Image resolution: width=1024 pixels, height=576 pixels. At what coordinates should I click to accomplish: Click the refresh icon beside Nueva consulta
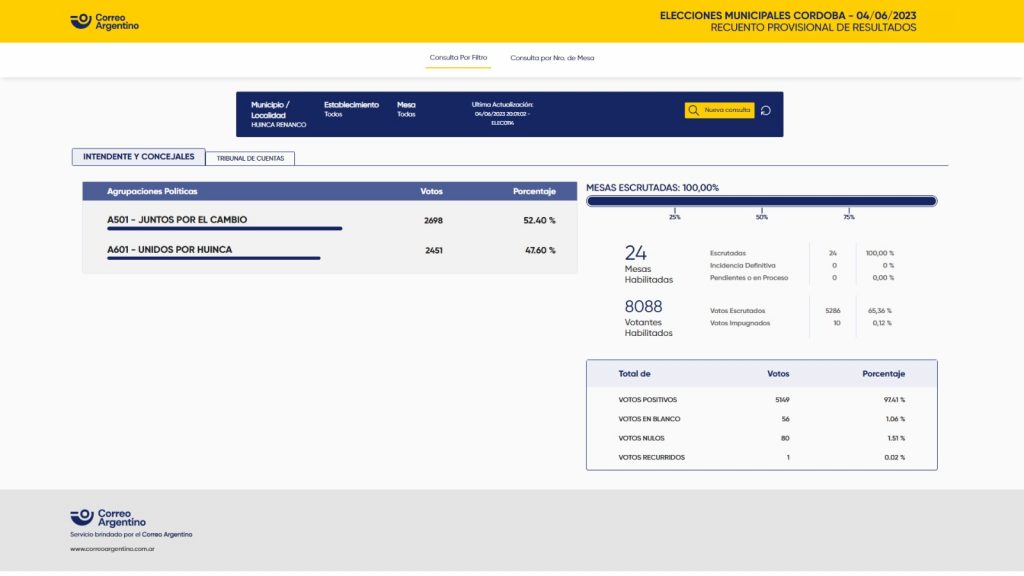pyautogui.click(x=765, y=110)
